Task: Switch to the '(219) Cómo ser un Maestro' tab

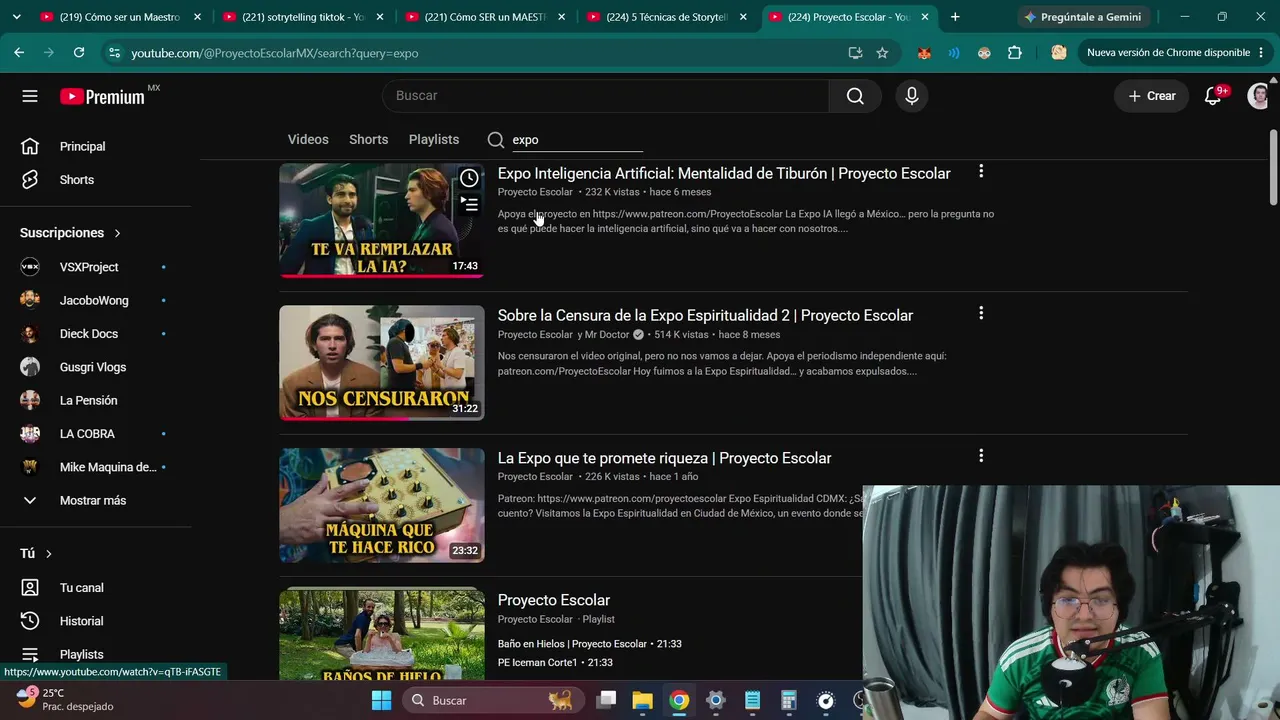Action: pyautogui.click(x=120, y=17)
